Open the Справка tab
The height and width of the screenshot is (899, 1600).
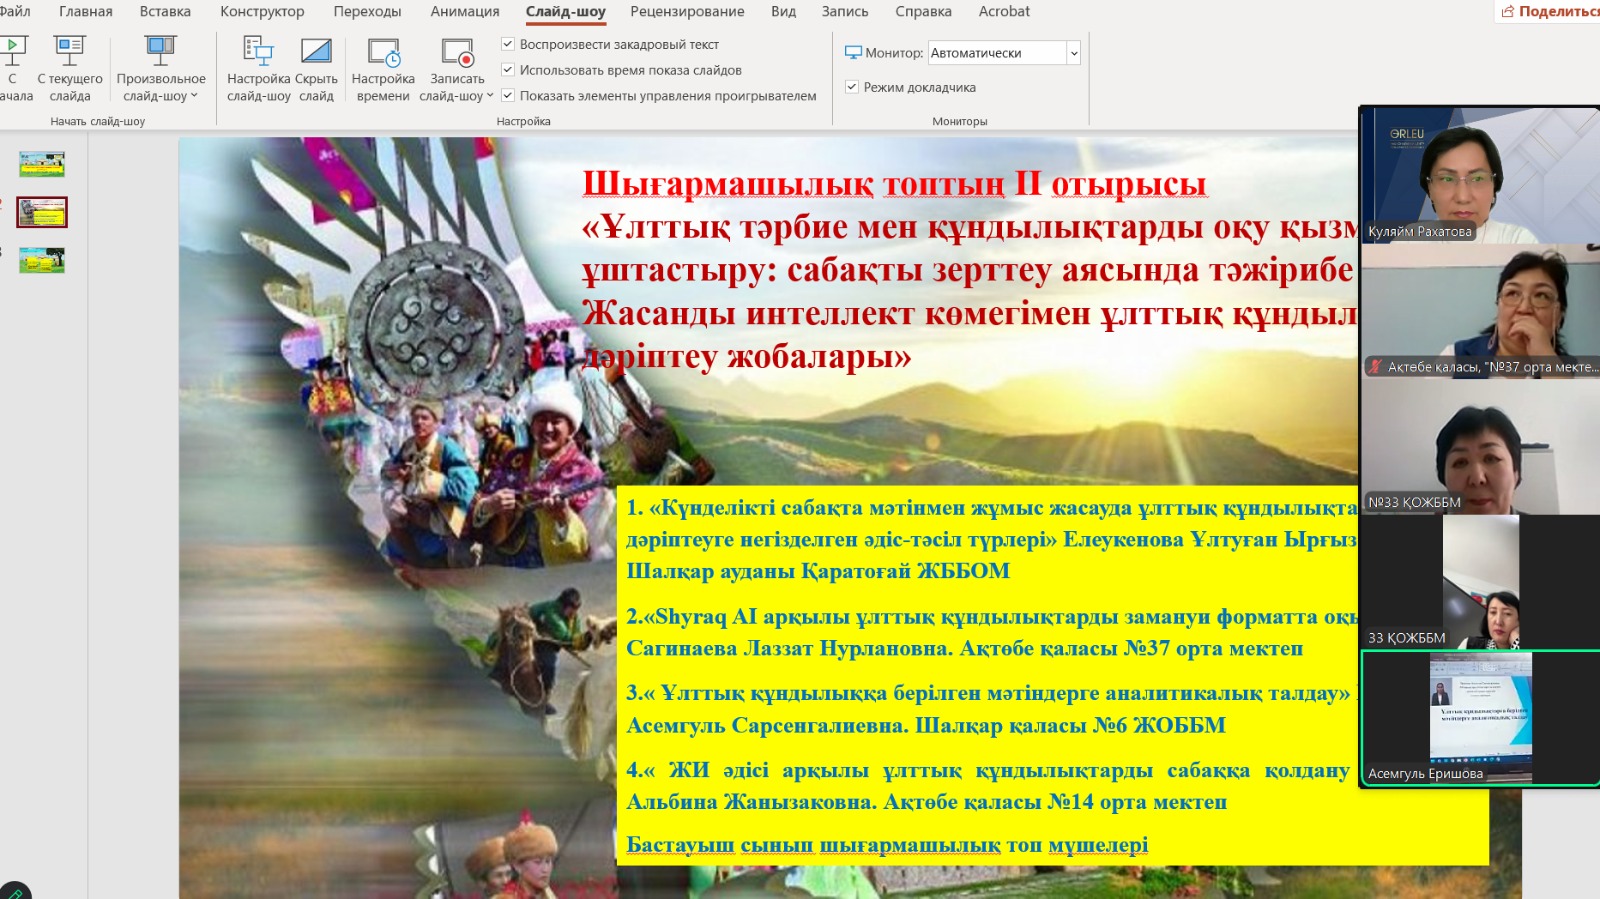(923, 12)
